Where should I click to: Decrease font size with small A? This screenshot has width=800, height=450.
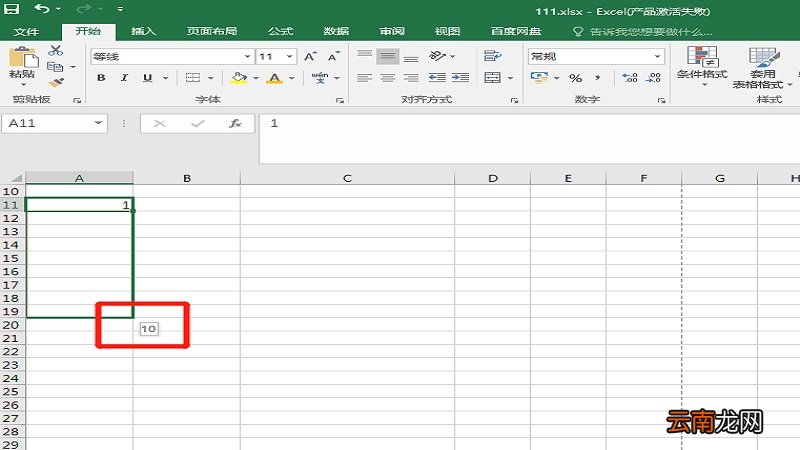[x=334, y=56]
